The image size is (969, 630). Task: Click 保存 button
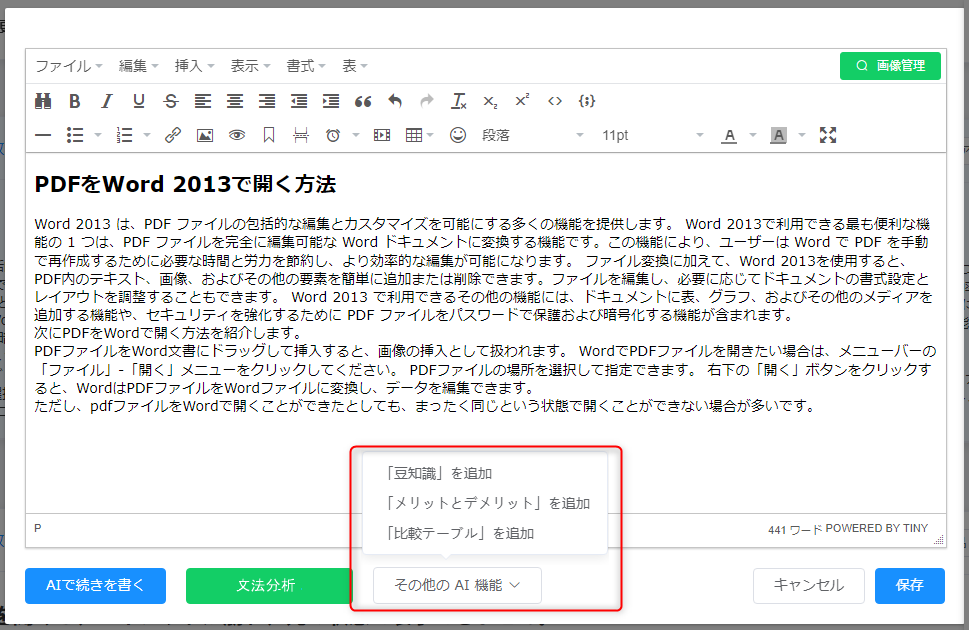[910, 585]
